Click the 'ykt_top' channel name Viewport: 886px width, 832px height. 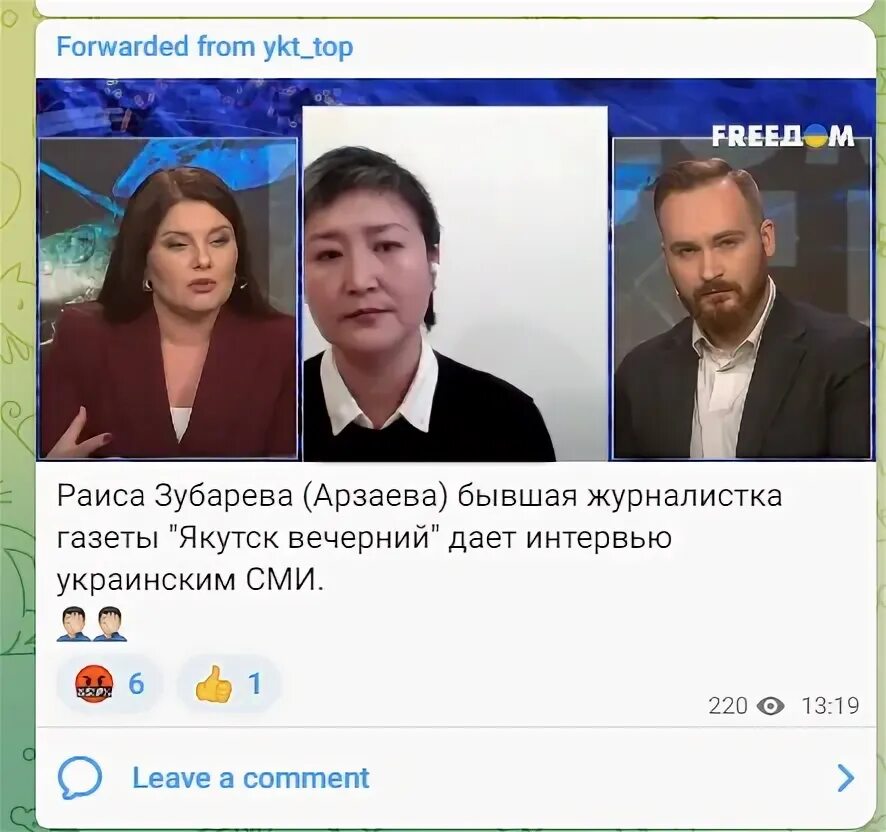coord(308,46)
